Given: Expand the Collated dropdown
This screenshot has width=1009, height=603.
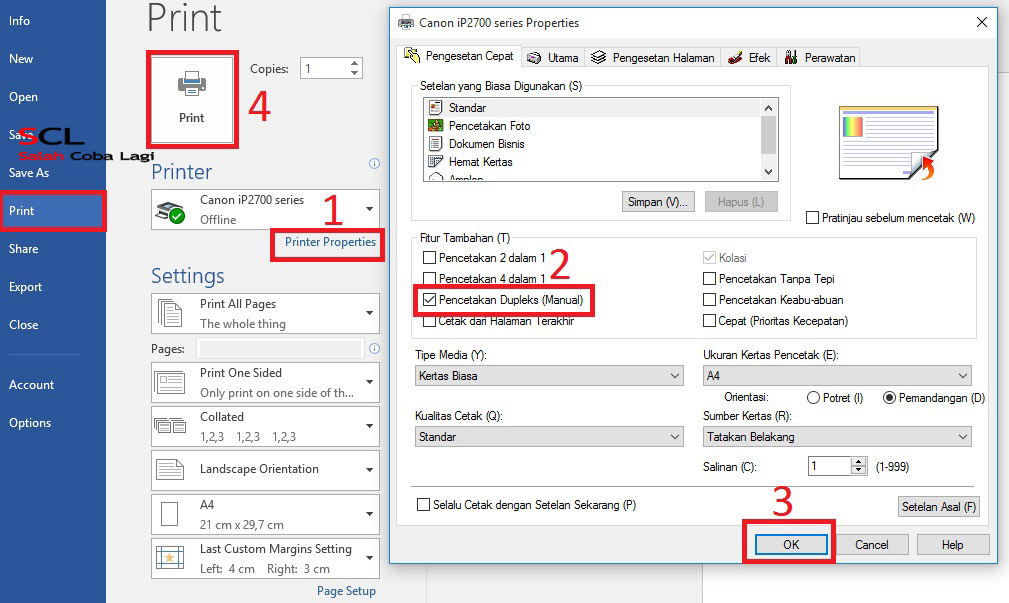Looking at the screenshot, I should 265,426.
